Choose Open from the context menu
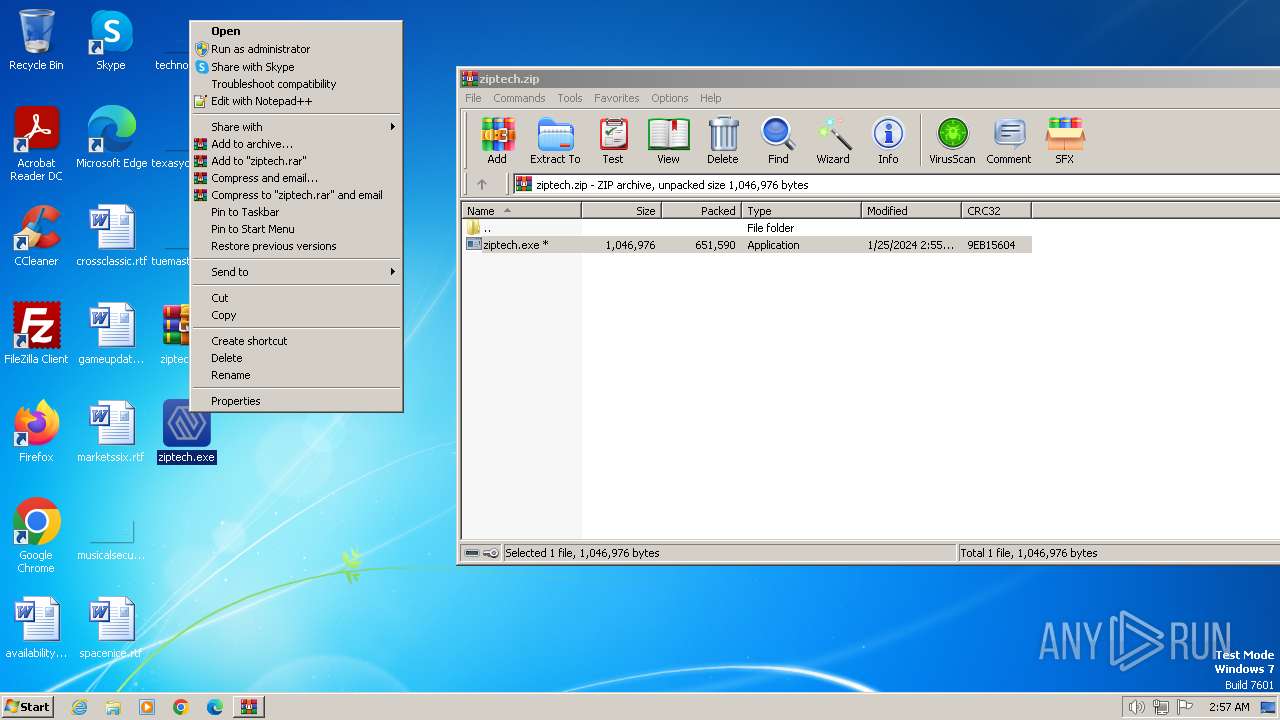 296,31
